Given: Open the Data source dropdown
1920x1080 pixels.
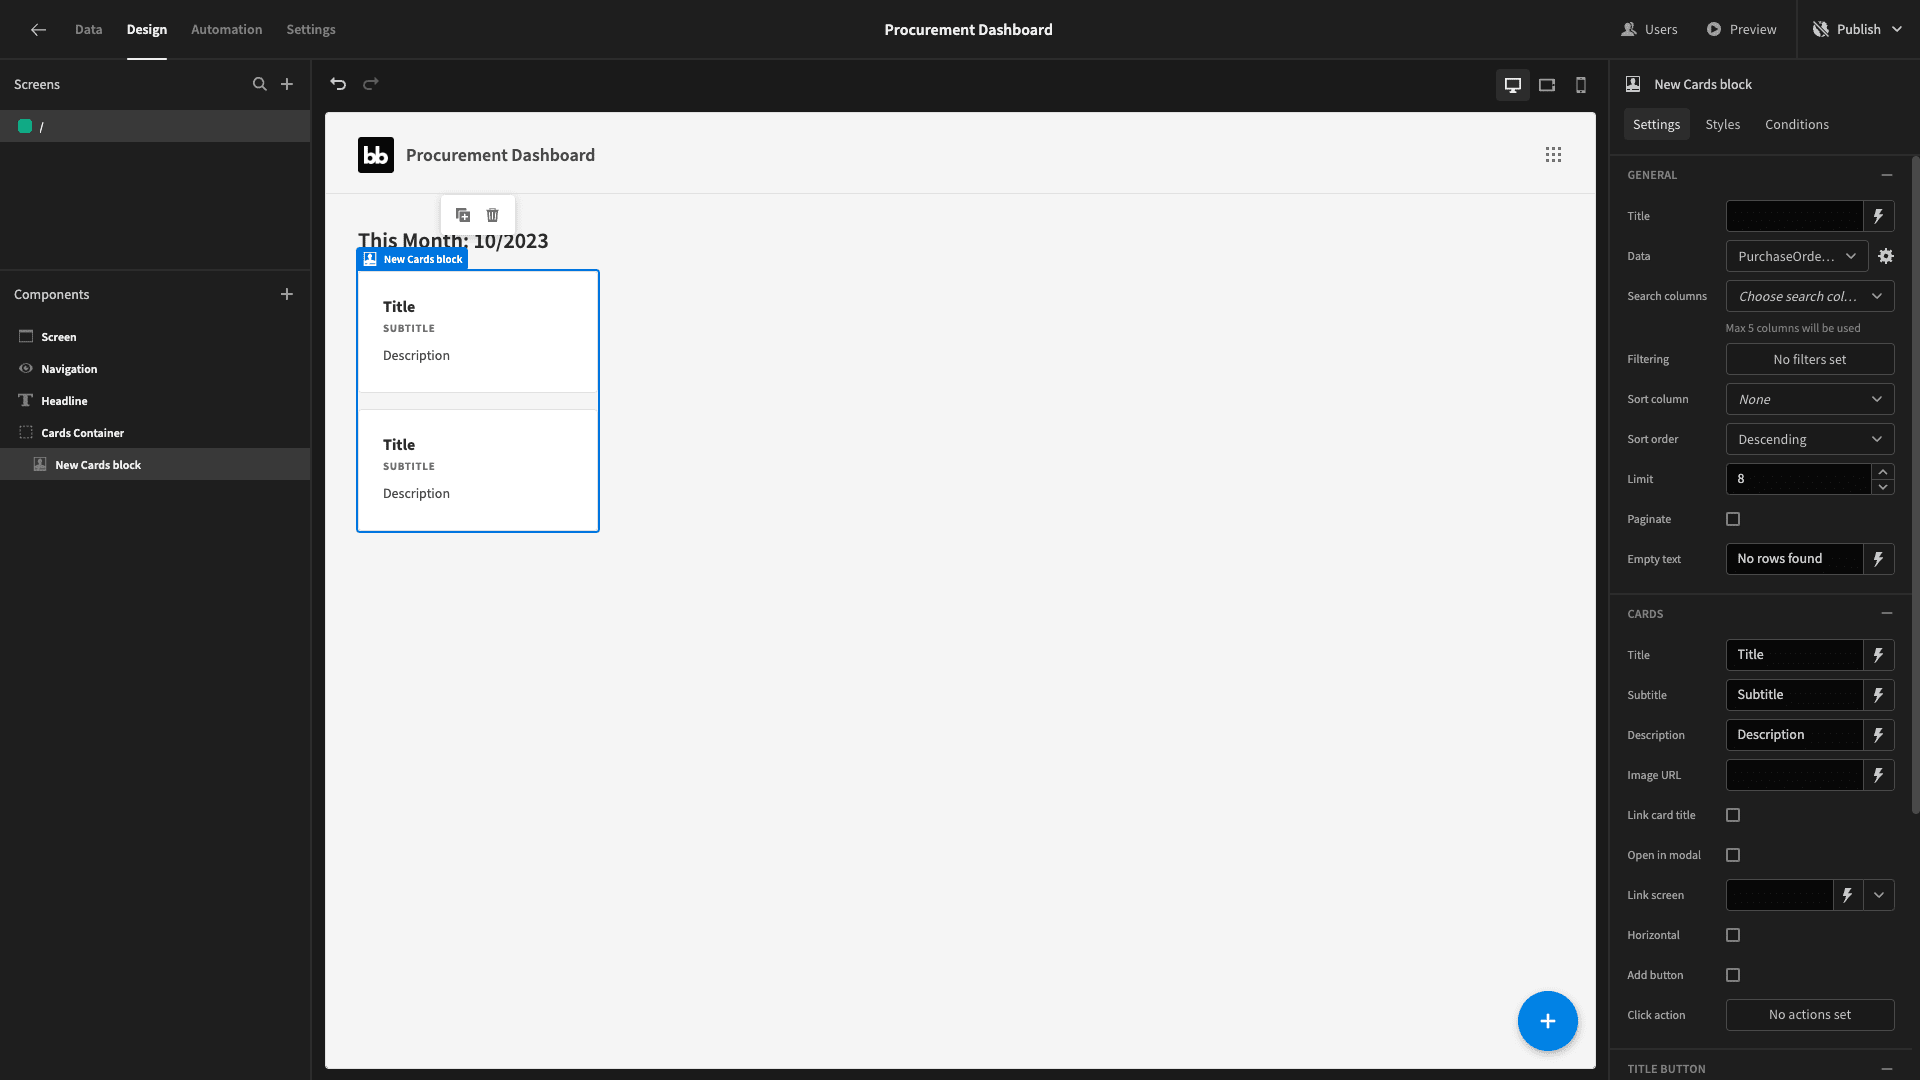Looking at the screenshot, I should [x=1797, y=256].
